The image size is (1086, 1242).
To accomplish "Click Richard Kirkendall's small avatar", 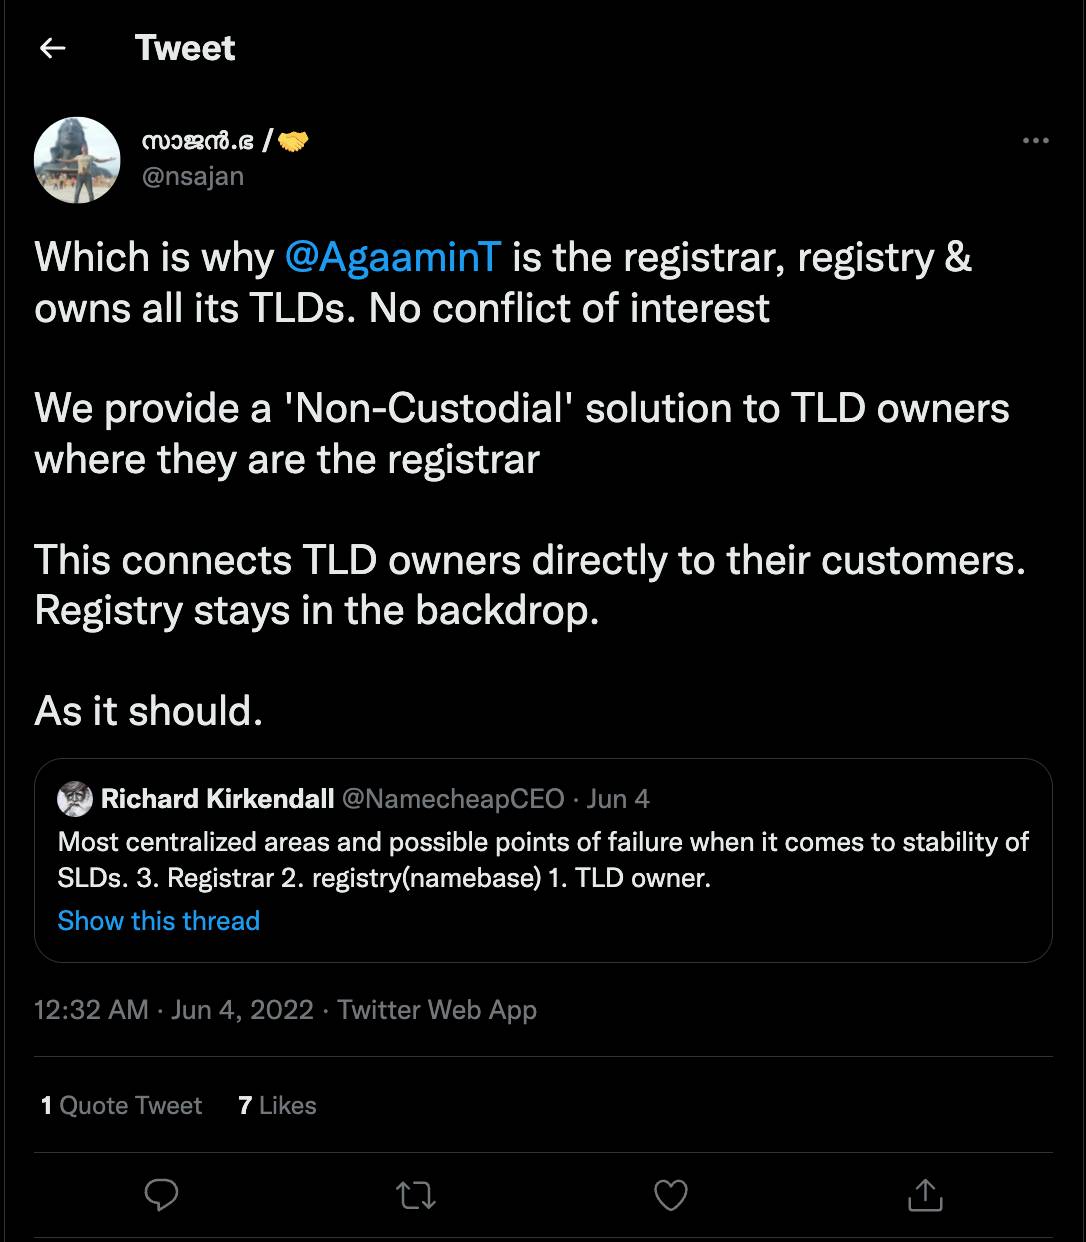I will coord(75,799).
